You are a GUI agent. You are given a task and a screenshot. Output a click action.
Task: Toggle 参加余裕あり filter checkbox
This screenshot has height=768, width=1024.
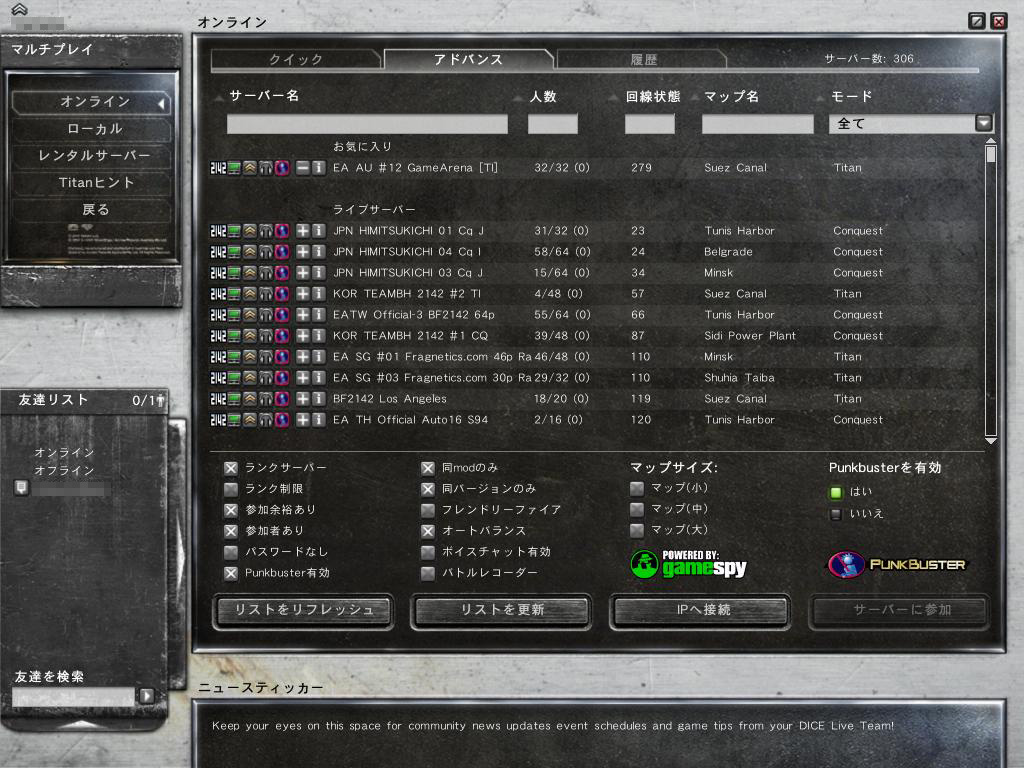[x=231, y=510]
